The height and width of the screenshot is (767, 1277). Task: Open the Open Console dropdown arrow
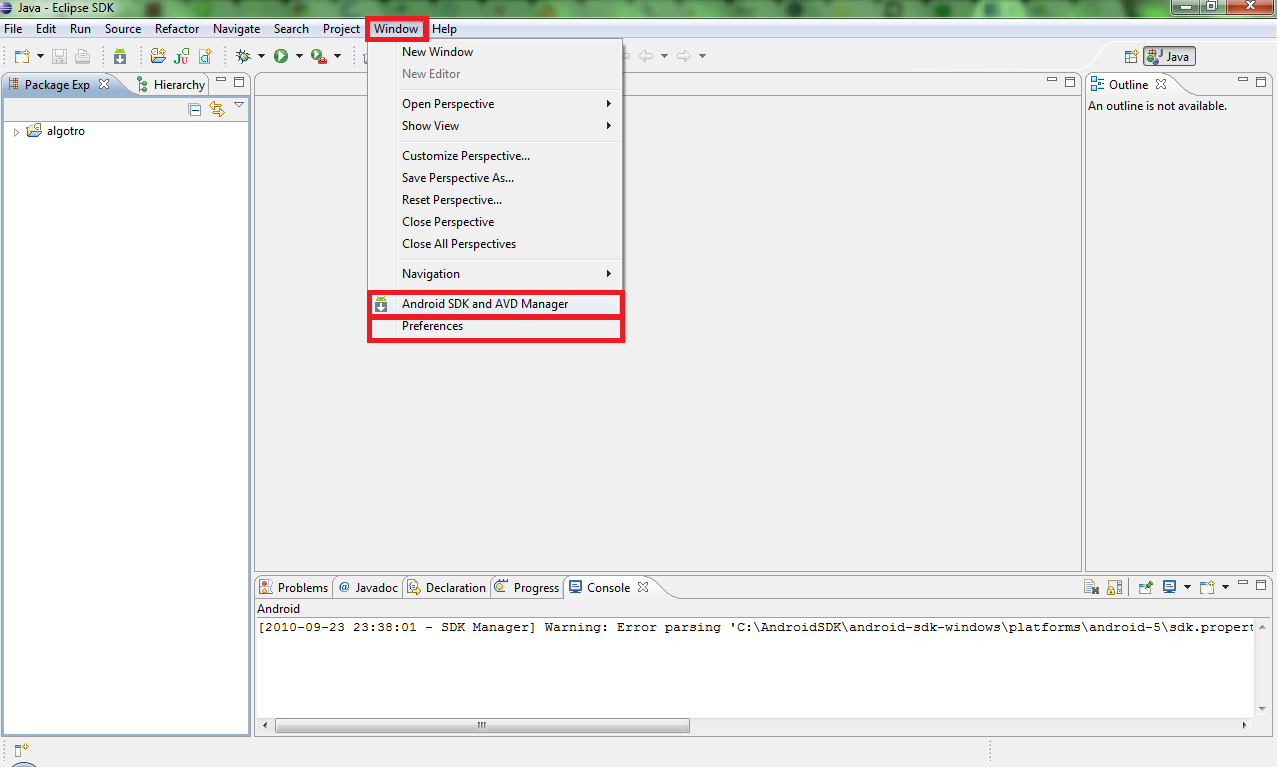pos(1225,588)
